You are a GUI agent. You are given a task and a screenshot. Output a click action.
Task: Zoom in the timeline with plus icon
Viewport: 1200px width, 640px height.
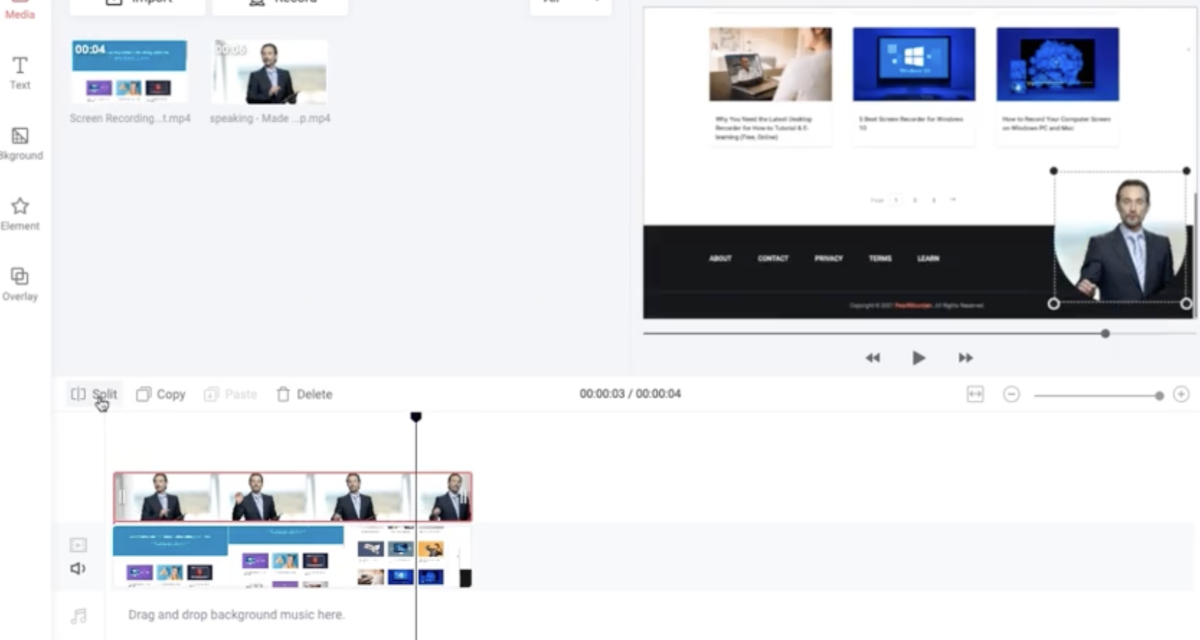[x=1181, y=394]
